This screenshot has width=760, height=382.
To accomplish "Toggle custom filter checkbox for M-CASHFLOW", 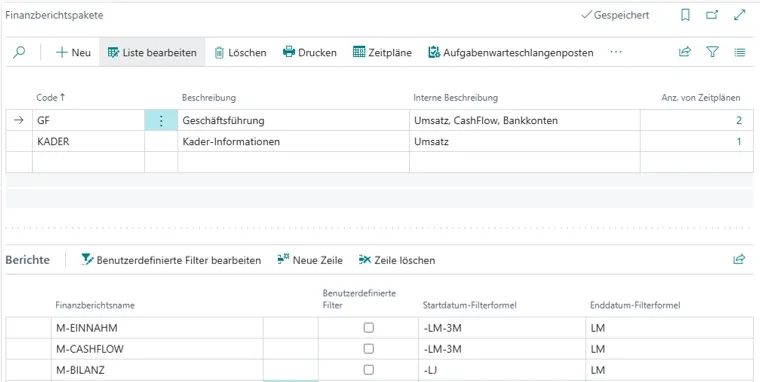I will (369, 349).
